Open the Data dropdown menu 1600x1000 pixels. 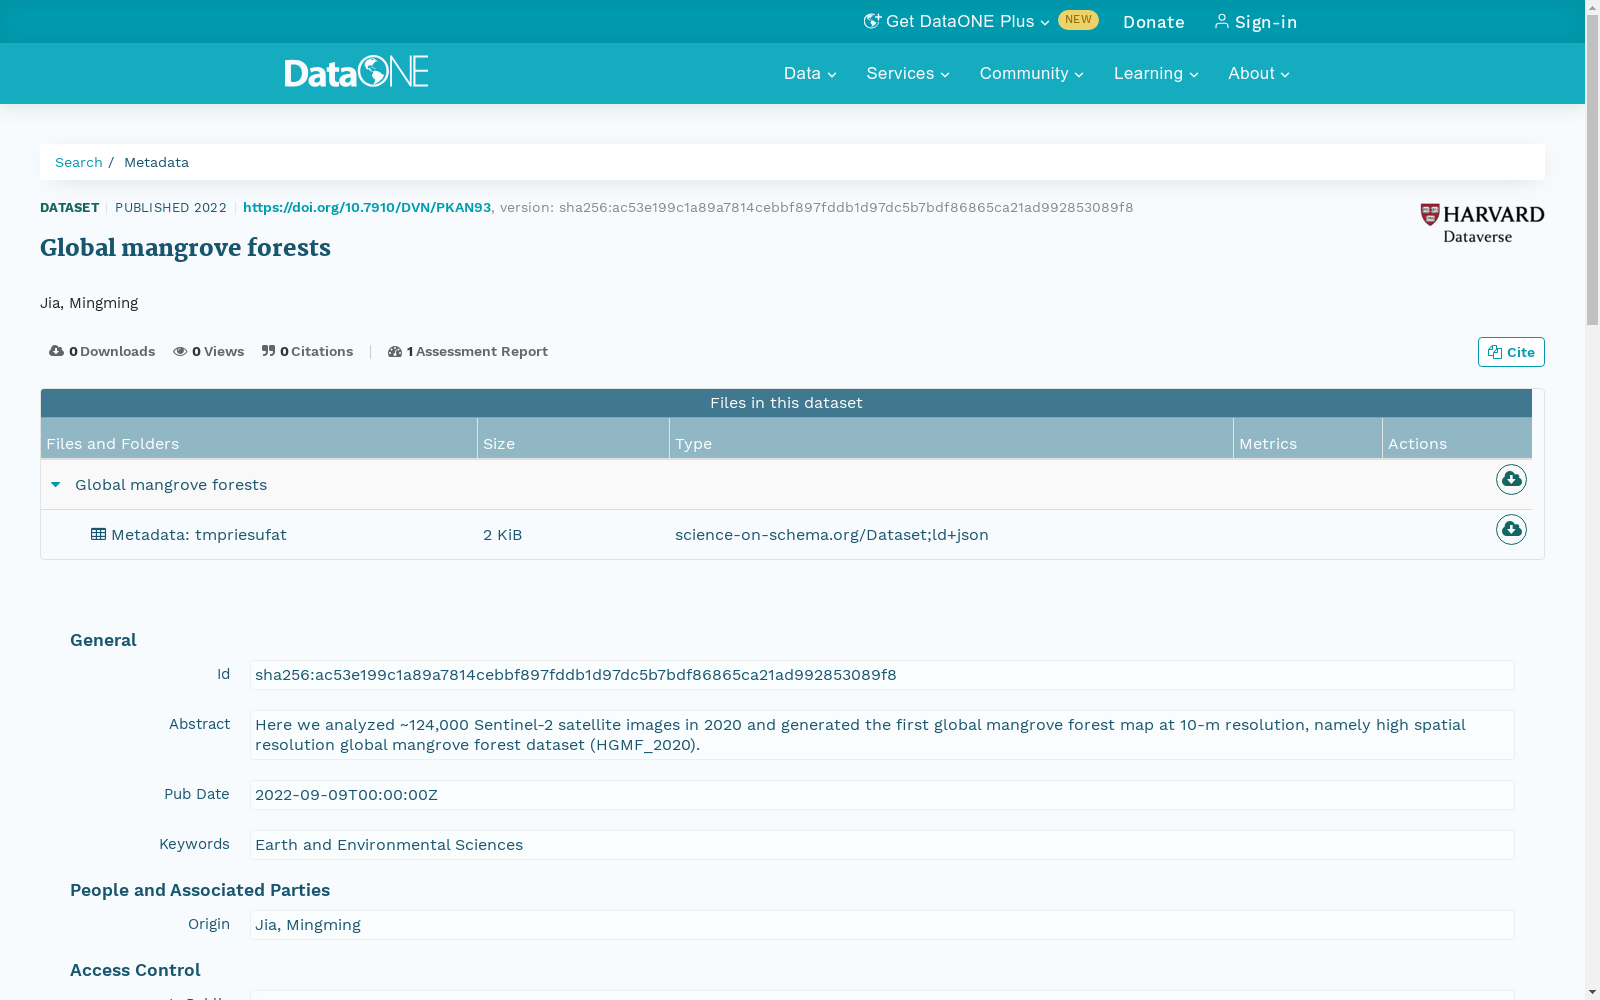coord(810,73)
